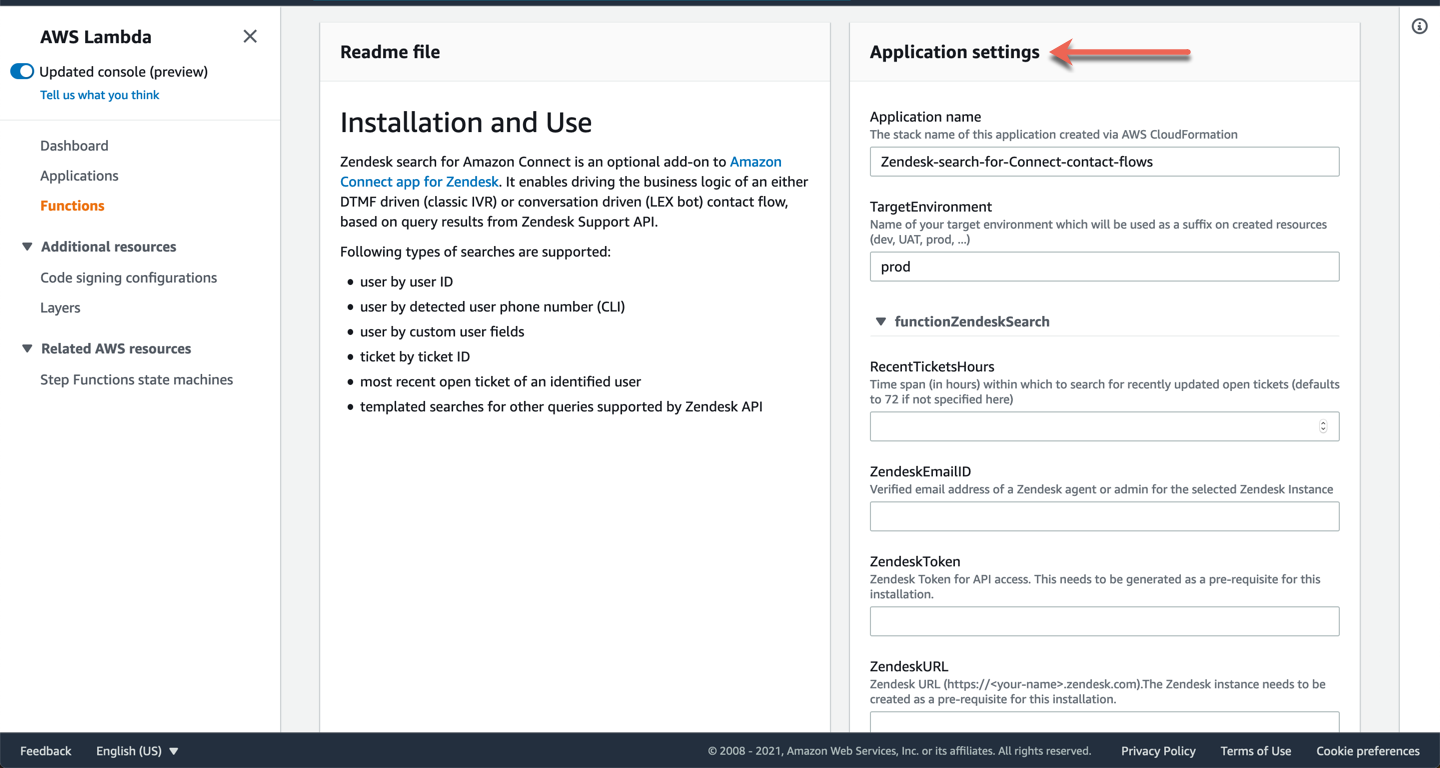Select Functions in the navigation
Viewport: 1440px width, 768px height.
coord(72,206)
